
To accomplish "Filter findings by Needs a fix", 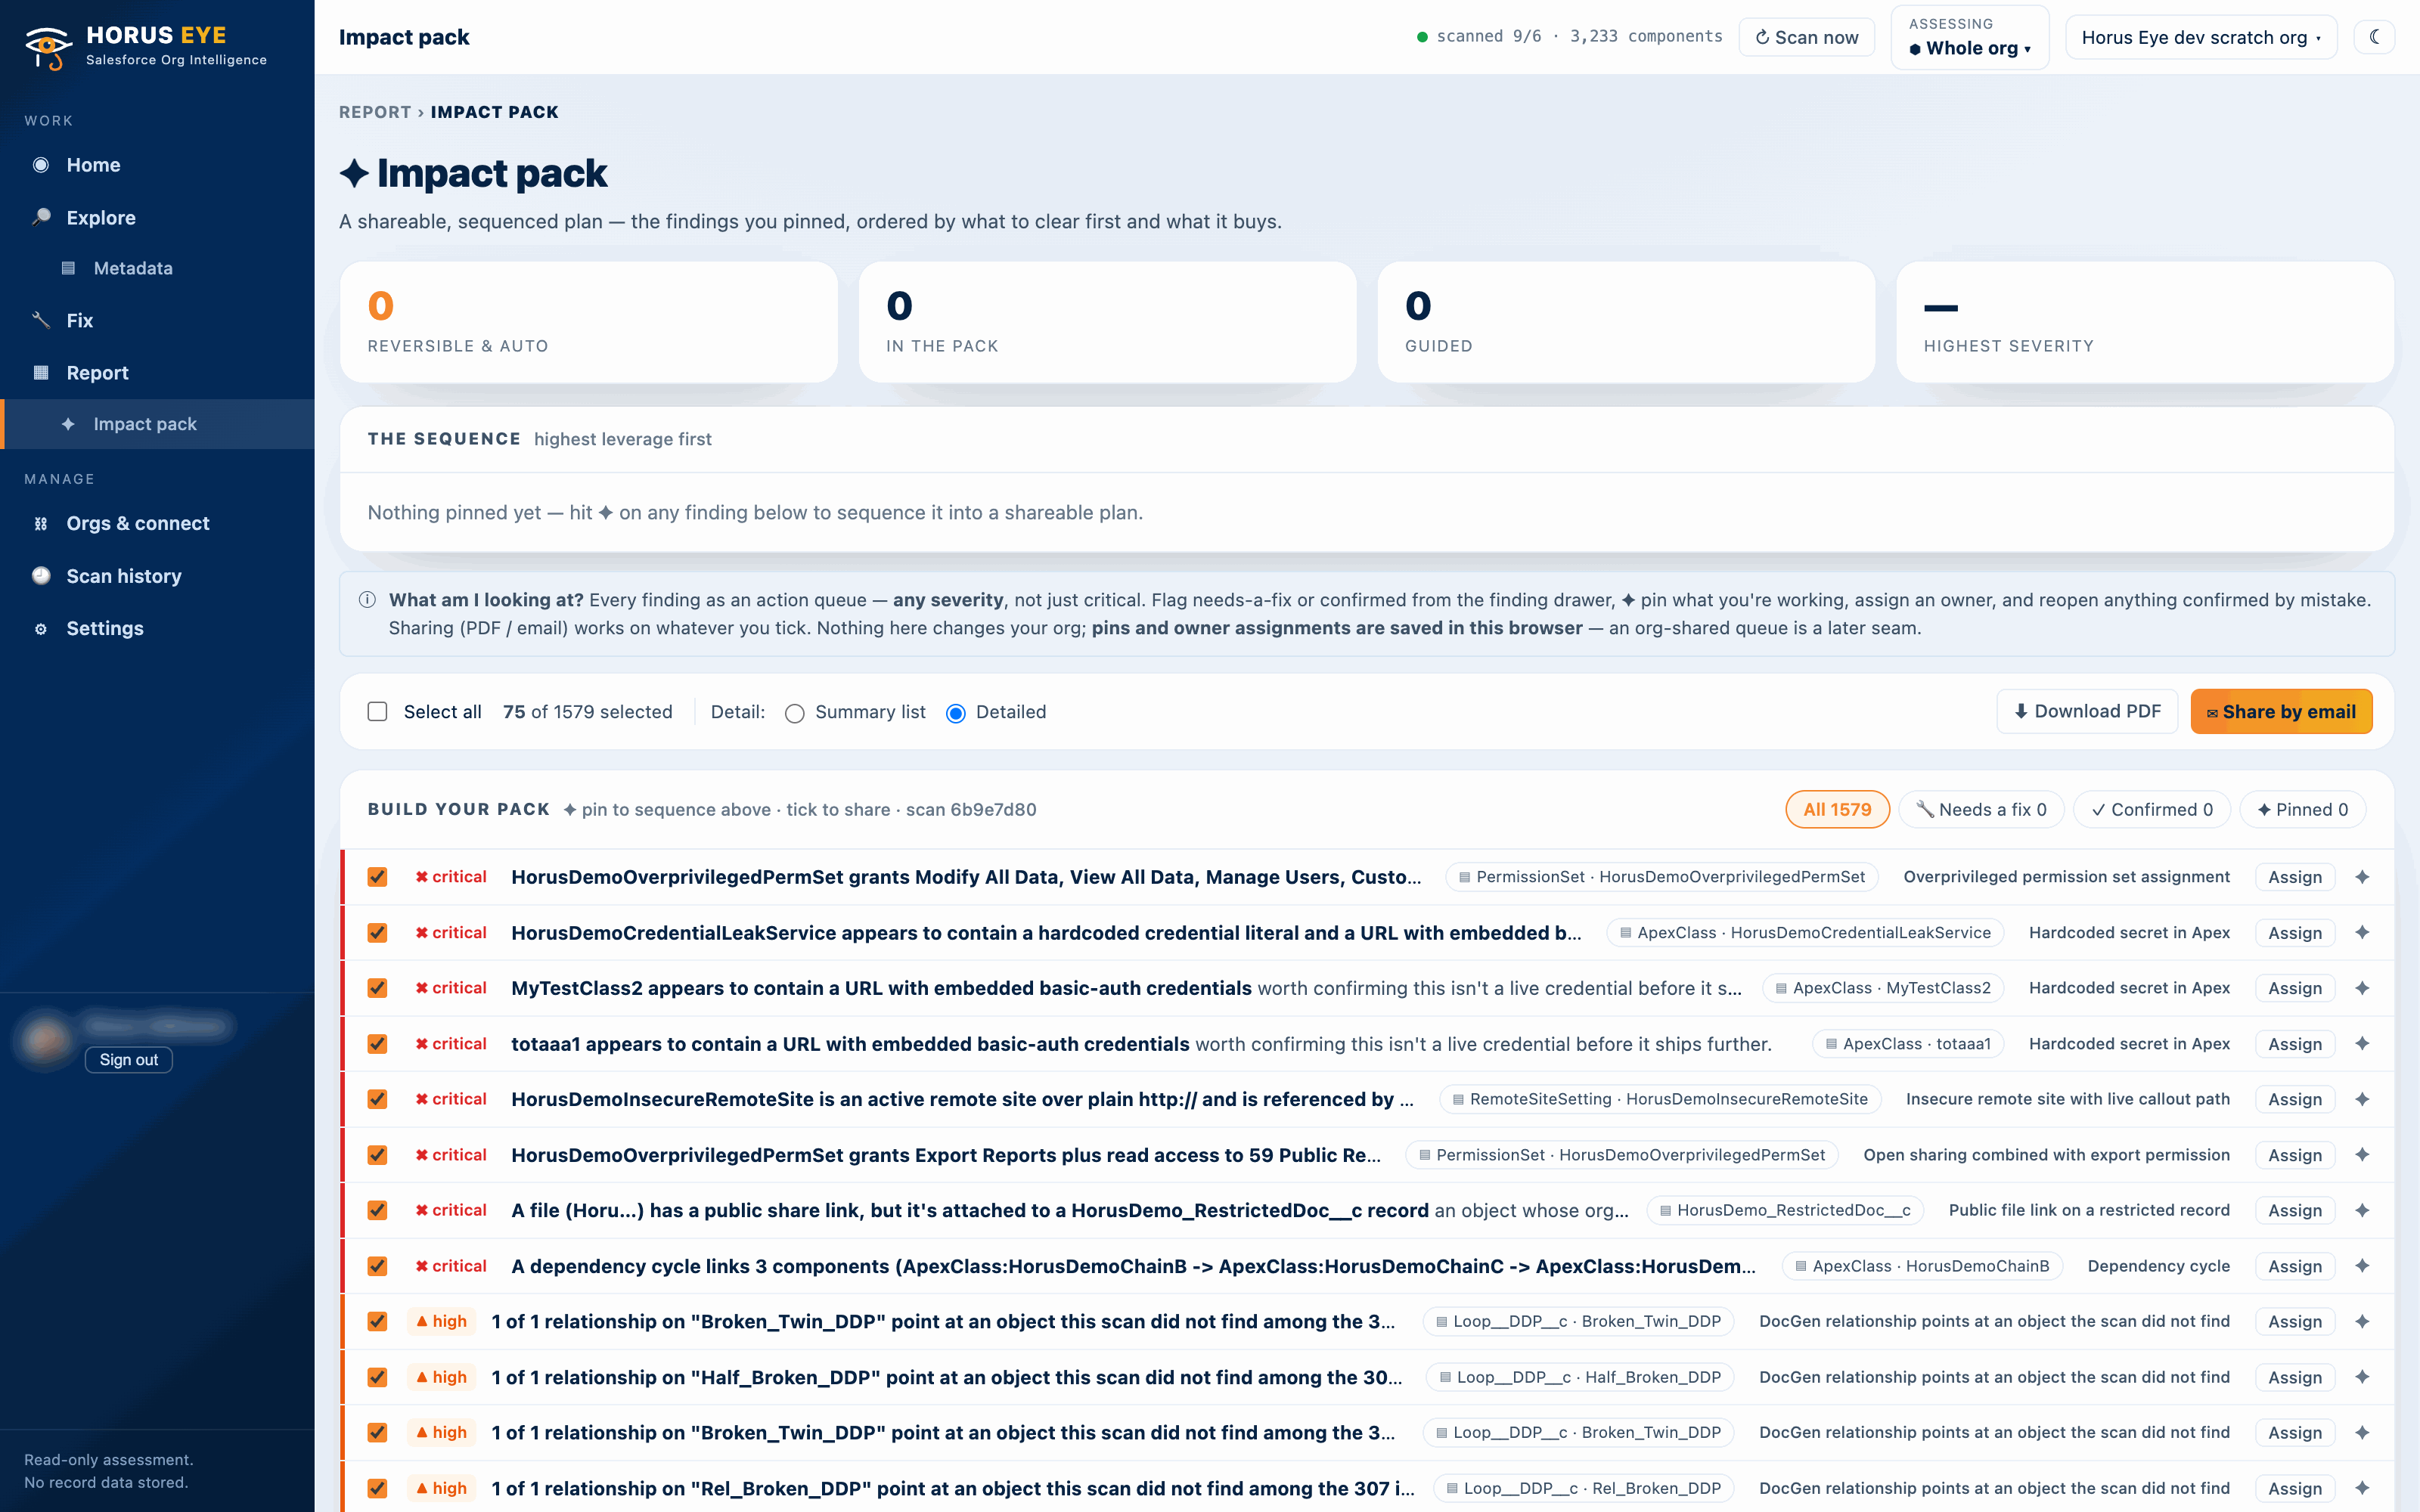I will coord(1982,810).
